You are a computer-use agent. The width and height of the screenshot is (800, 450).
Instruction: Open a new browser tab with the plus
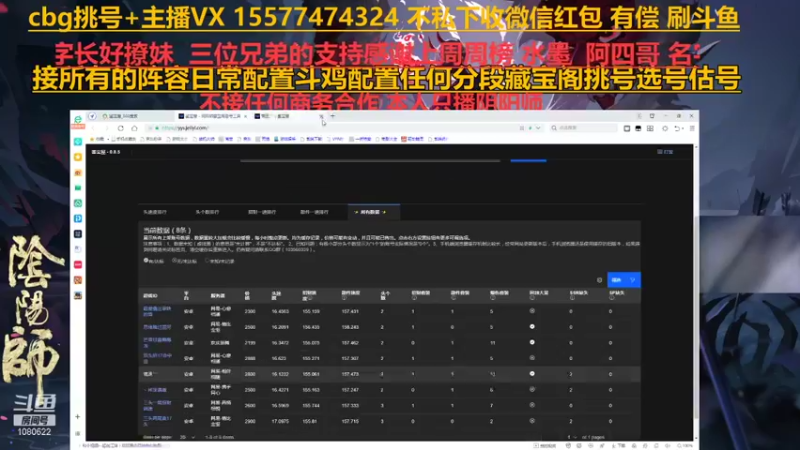coord(333,116)
